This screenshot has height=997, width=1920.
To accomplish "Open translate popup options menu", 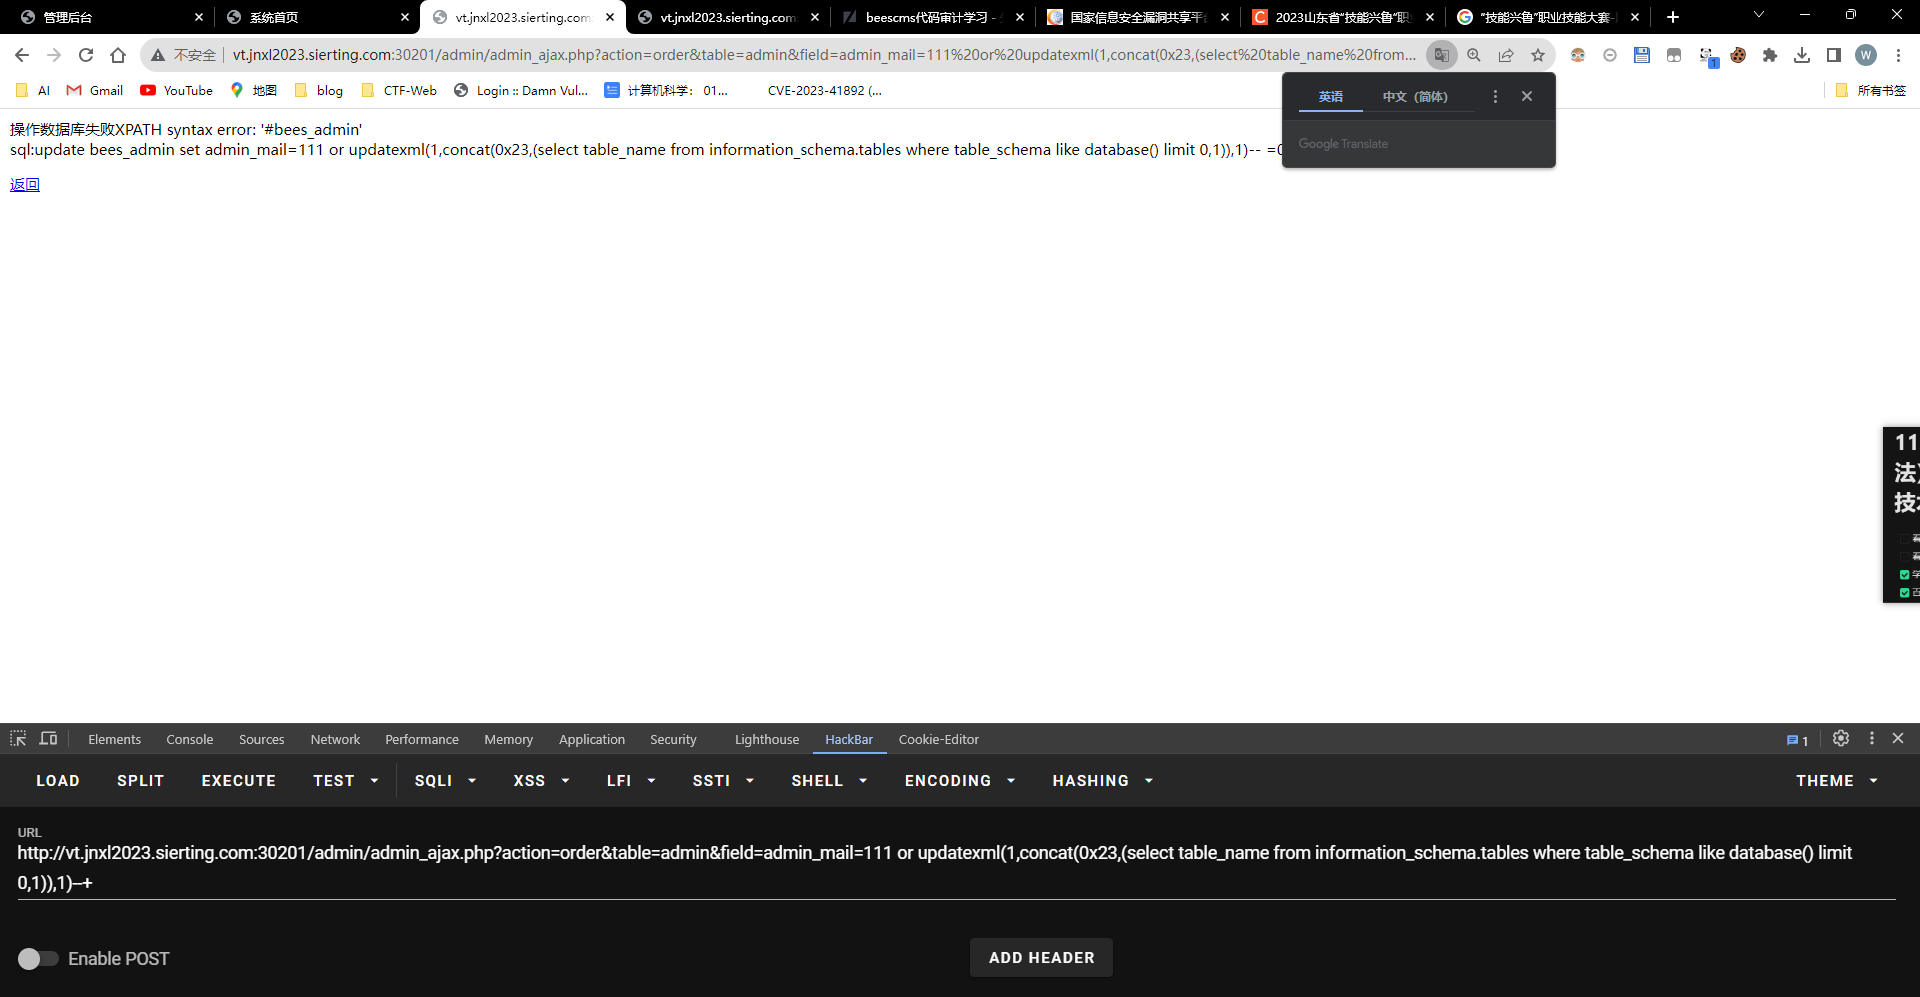I will (x=1495, y=96).
